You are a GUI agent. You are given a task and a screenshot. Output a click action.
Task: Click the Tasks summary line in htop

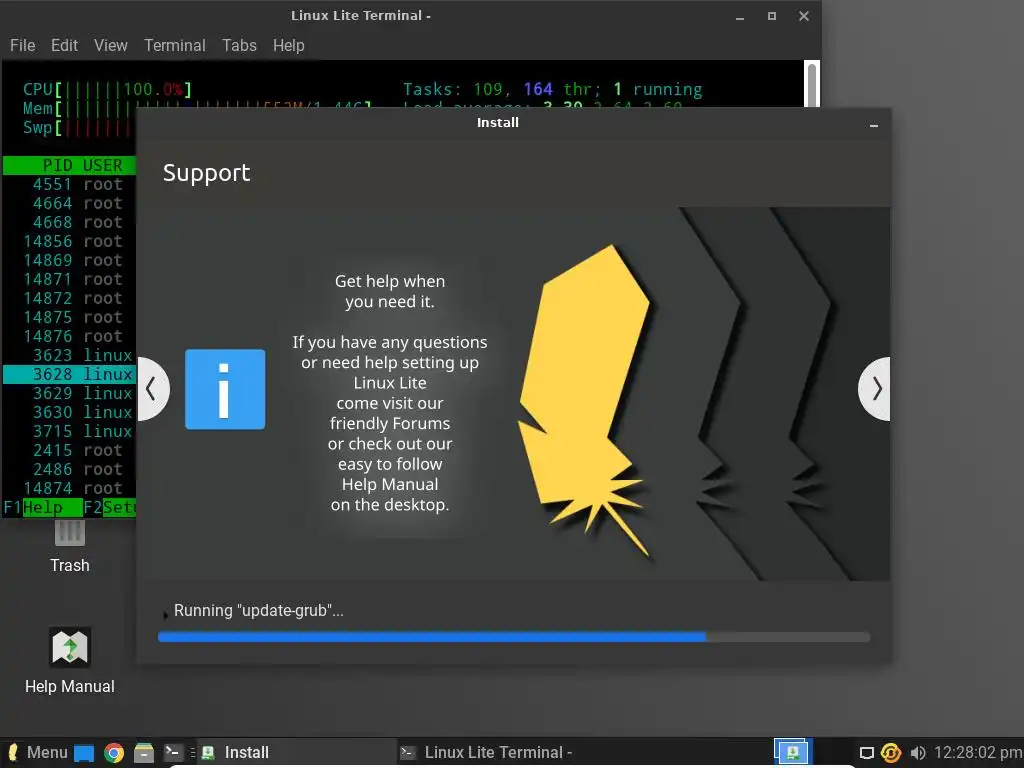click(x=552, y=89)
